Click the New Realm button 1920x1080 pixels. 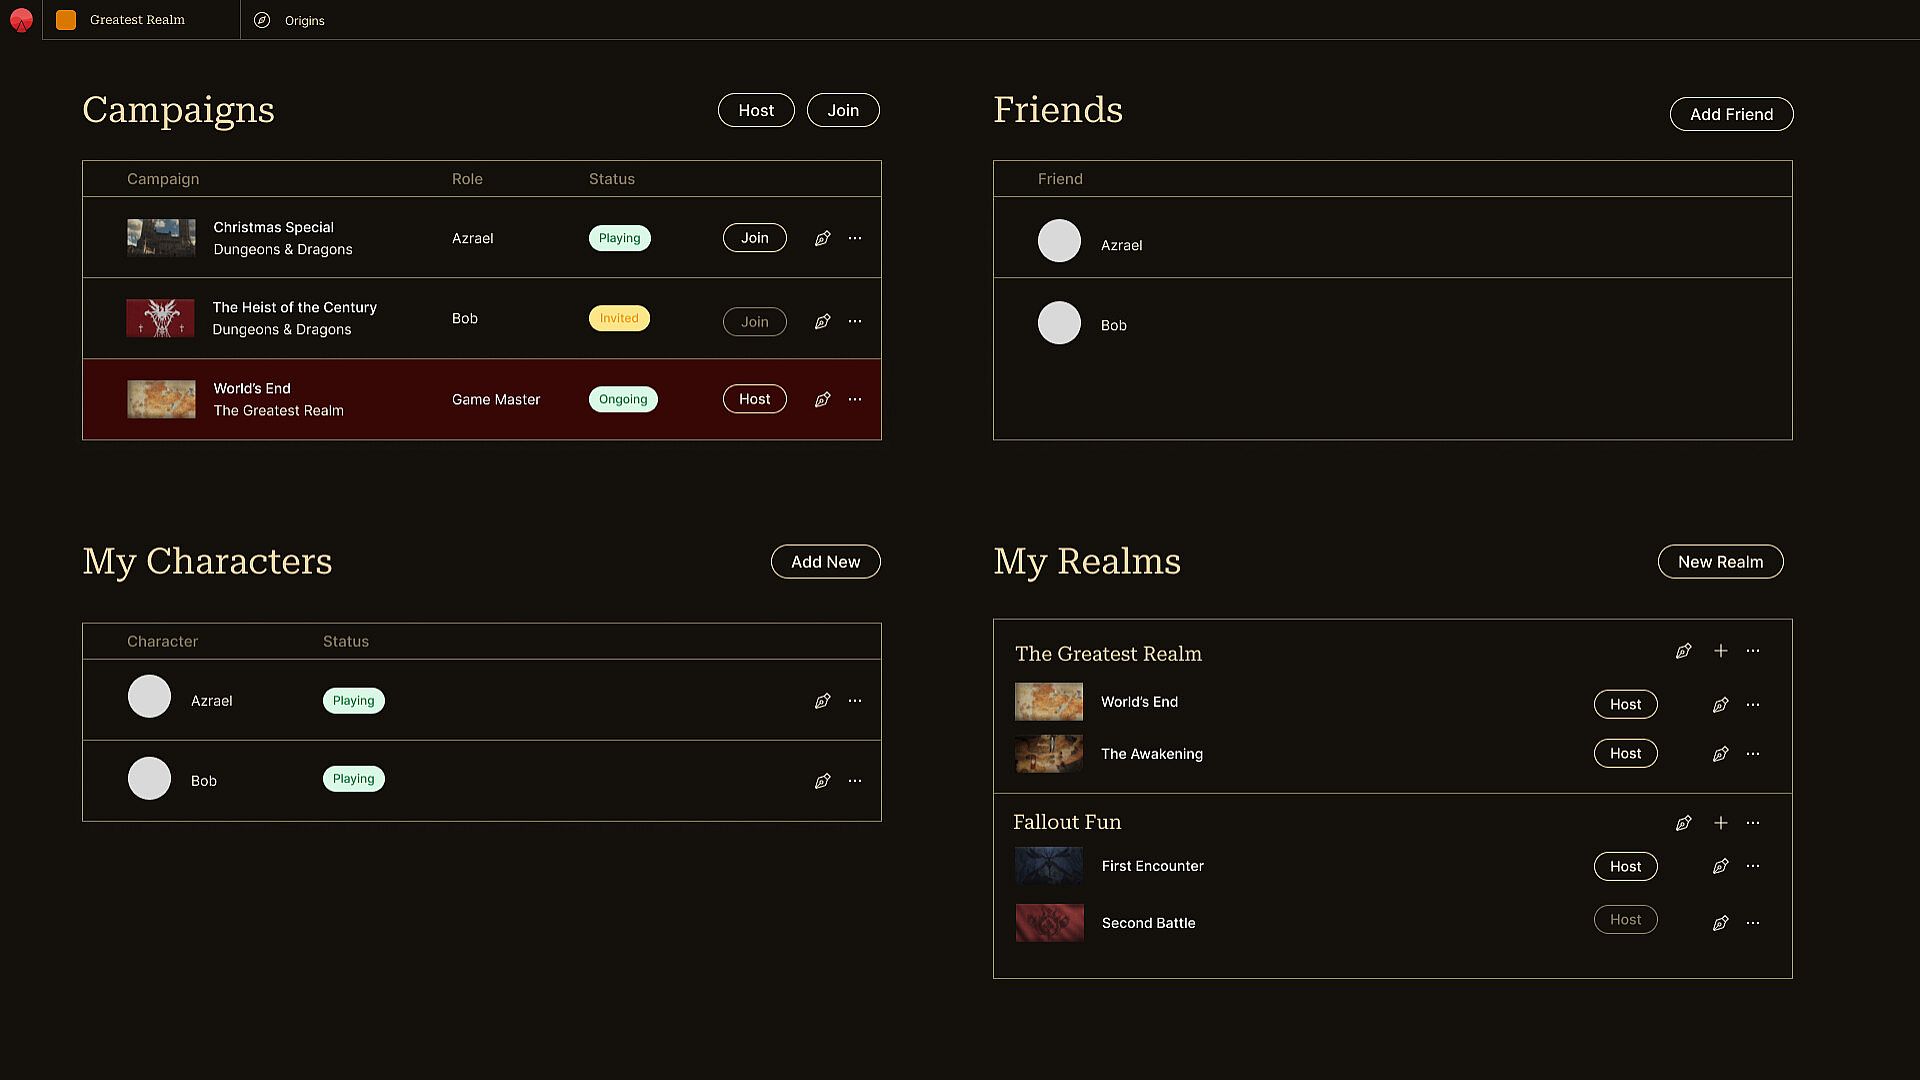pos(1720,562)
